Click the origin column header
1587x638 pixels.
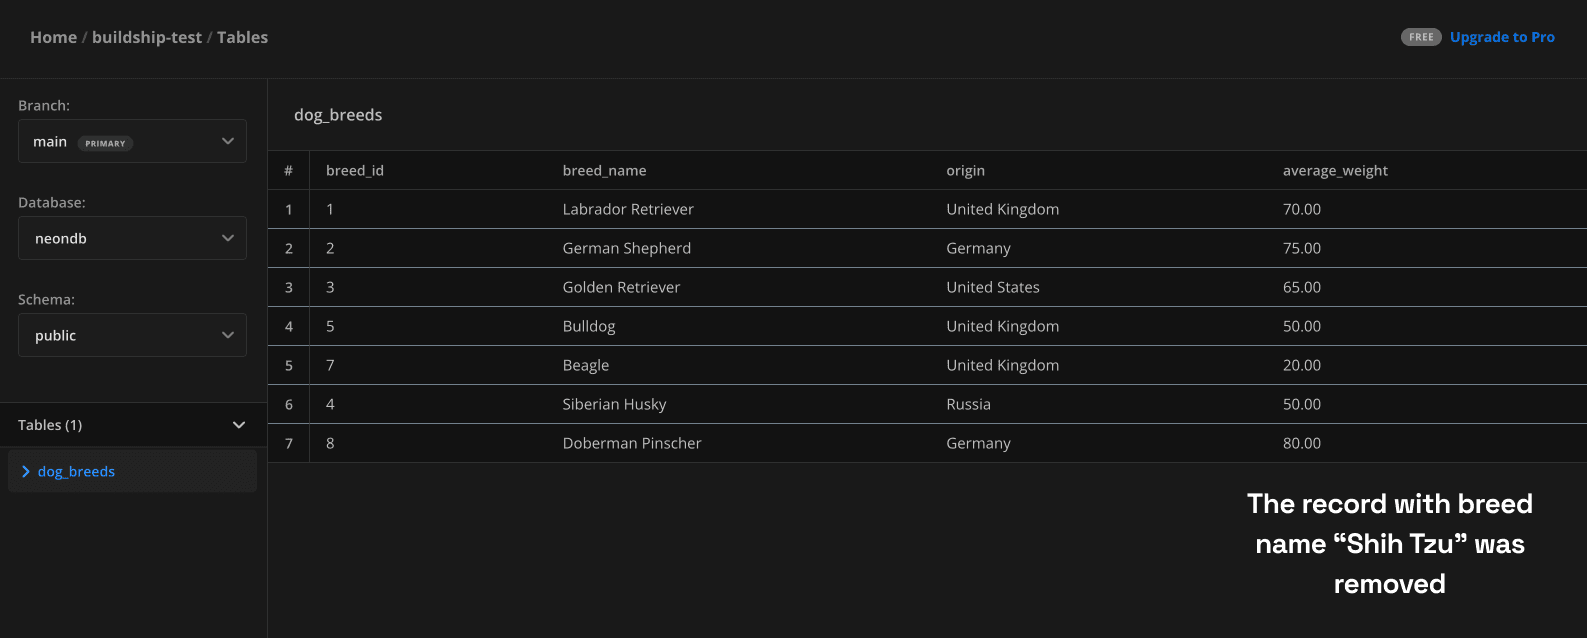point(965,171)
